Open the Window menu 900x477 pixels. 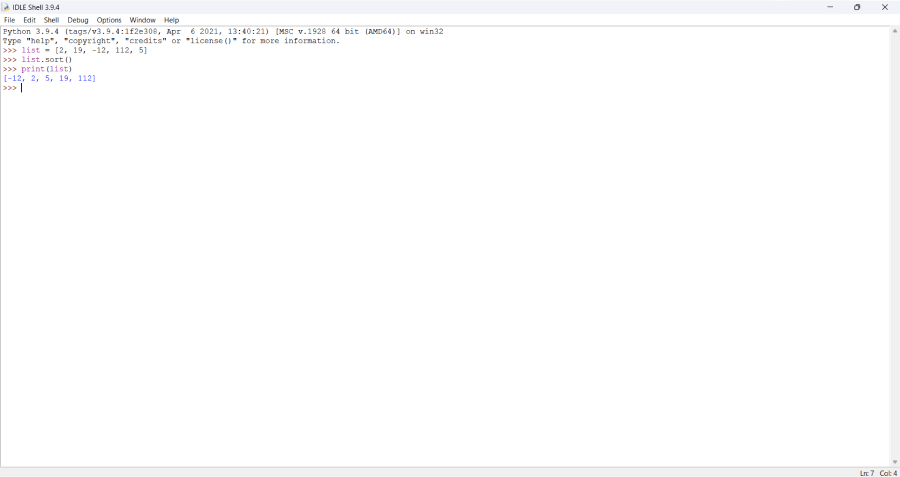[x=142, y=20]
